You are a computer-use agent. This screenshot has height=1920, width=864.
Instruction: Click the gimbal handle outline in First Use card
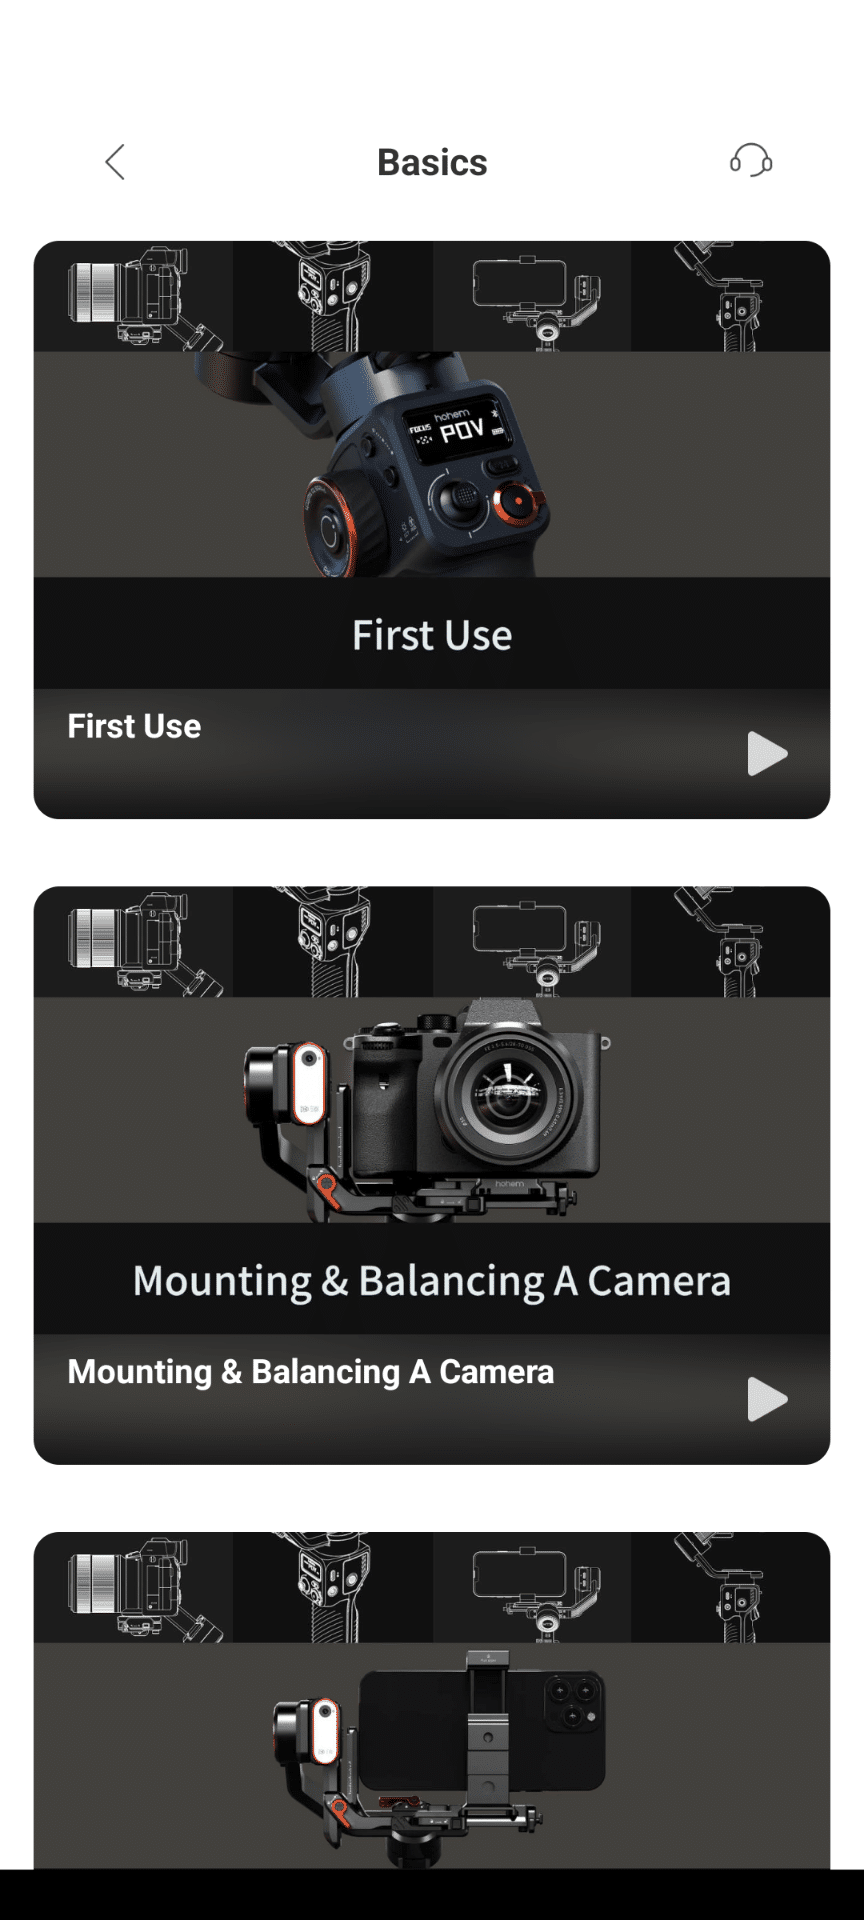pyautogui.click(x=333, y=296)
